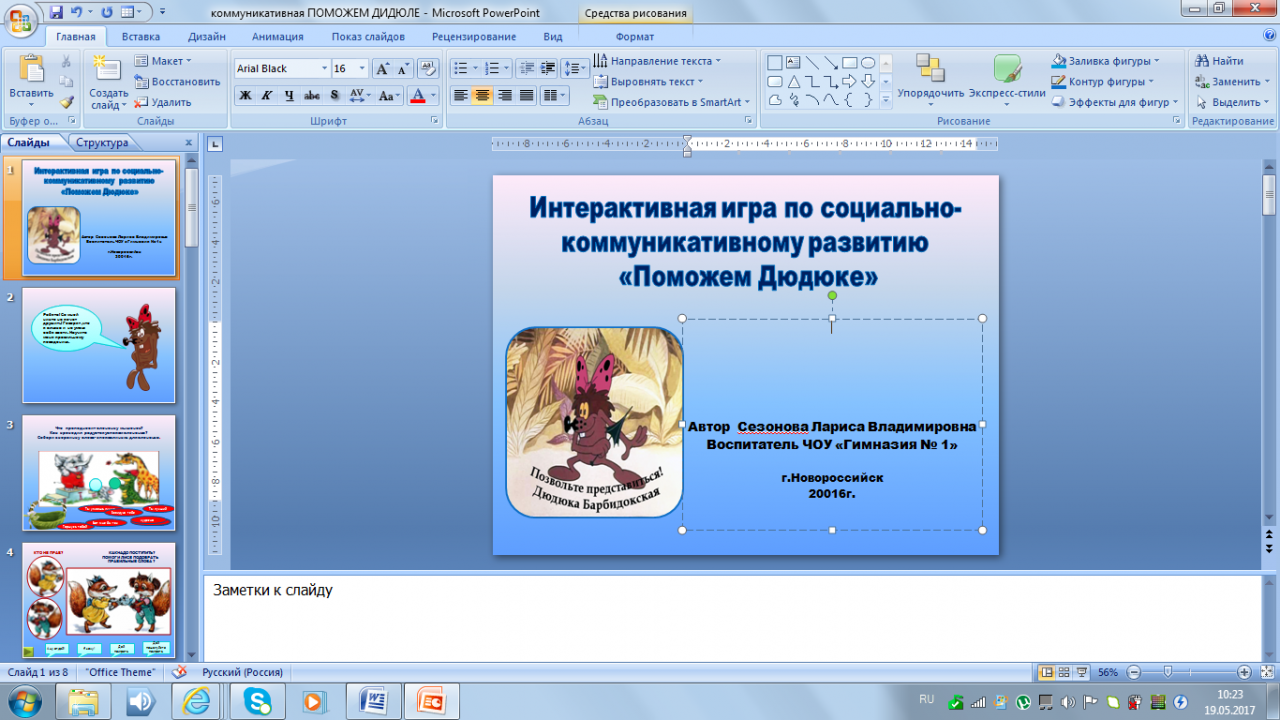Open the Дизайн ribbon tab
Image resolution: width=1280 pixels, height=720 pixels.
pos(206,36)
